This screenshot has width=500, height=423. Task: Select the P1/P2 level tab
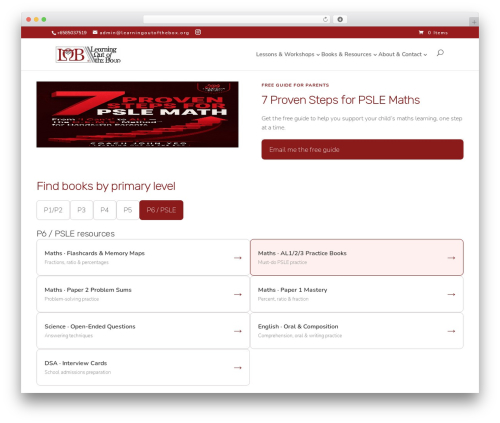53,210
